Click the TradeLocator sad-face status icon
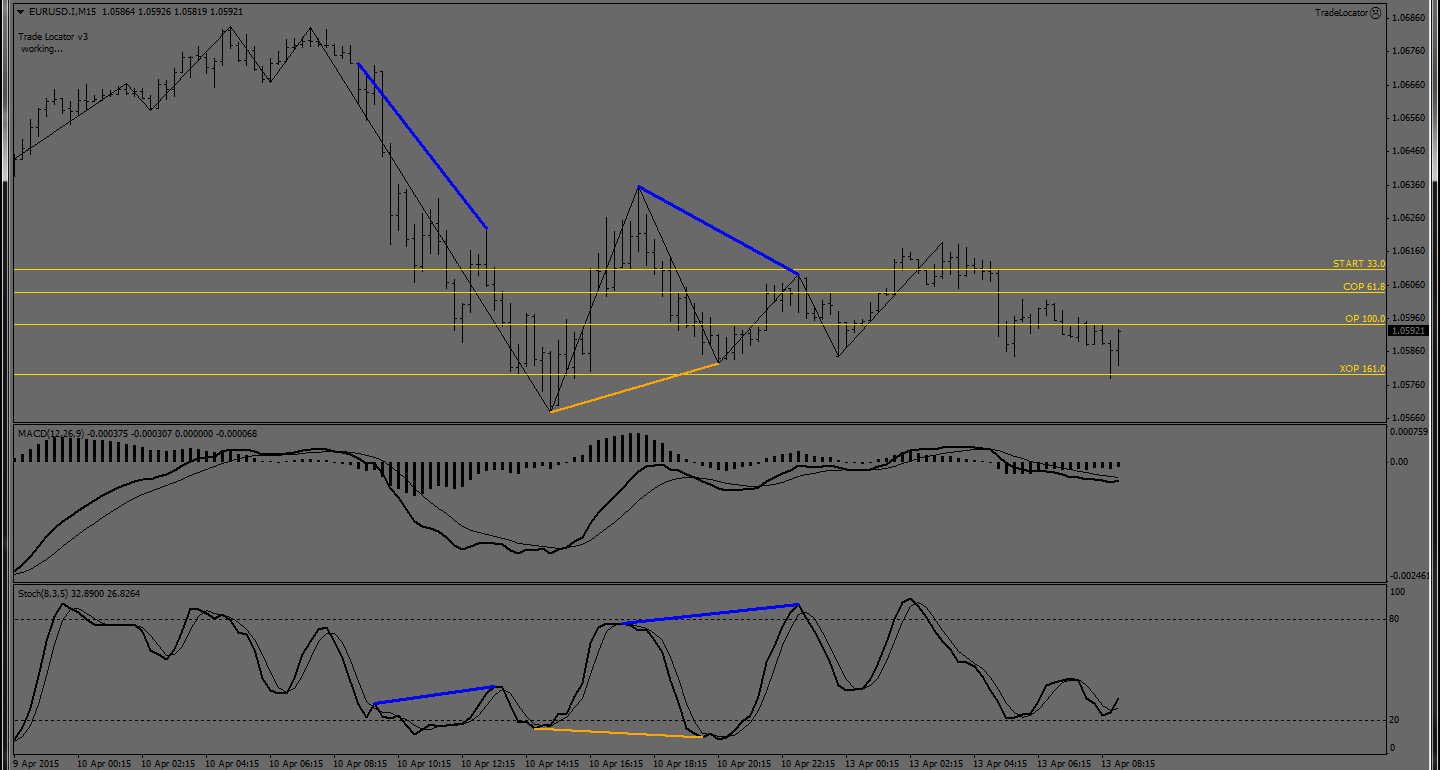Image resolution: width=1440 pixels, height=770 pixels. pos(1375,12)
